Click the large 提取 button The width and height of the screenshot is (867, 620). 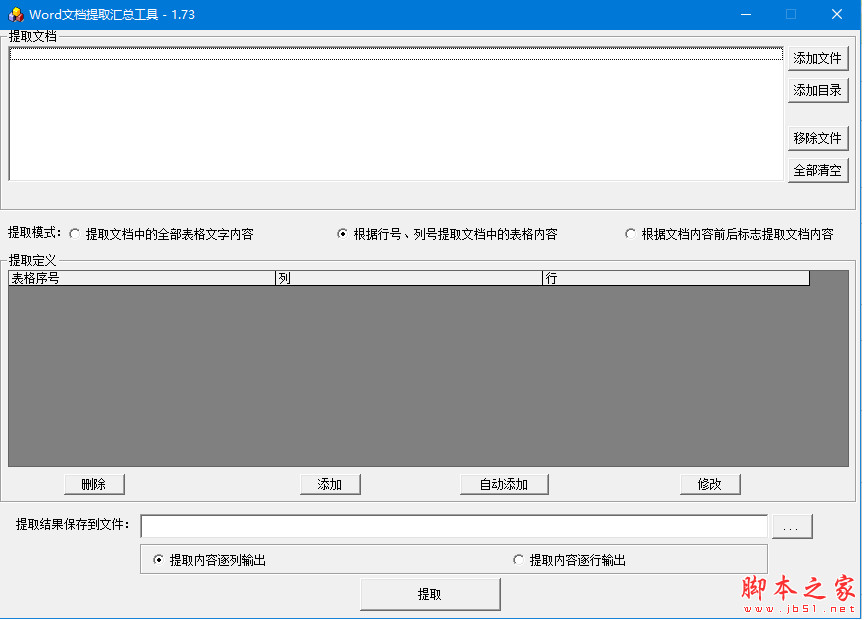click(430, 594)
